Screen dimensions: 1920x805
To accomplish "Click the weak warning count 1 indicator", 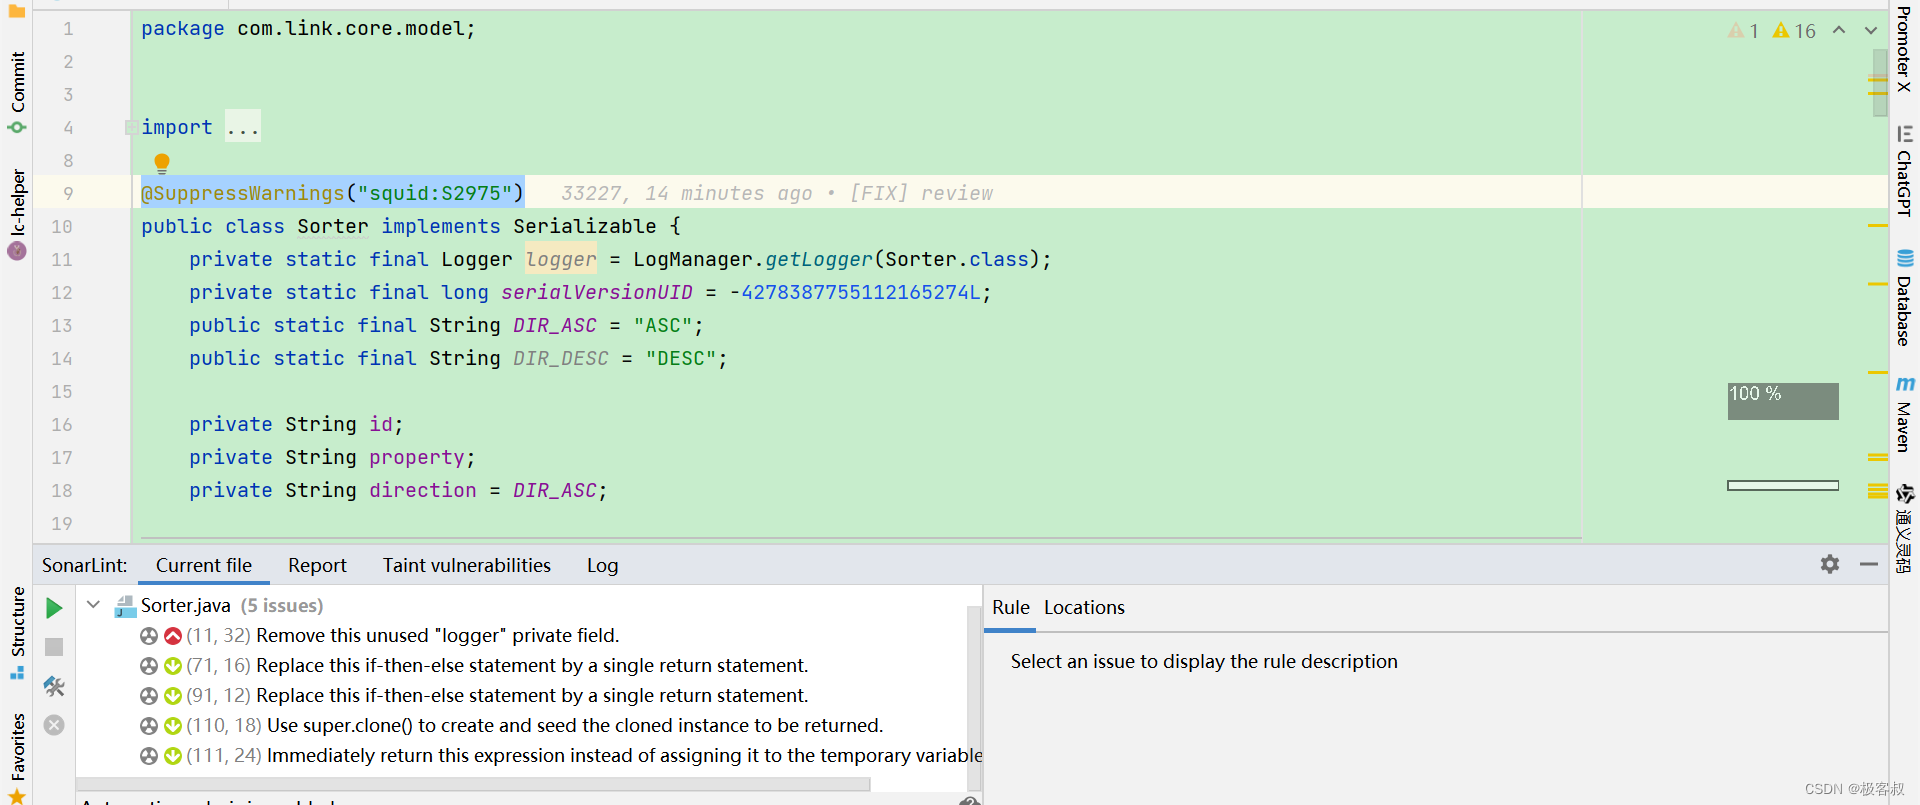I will [x=1743, y=31].
